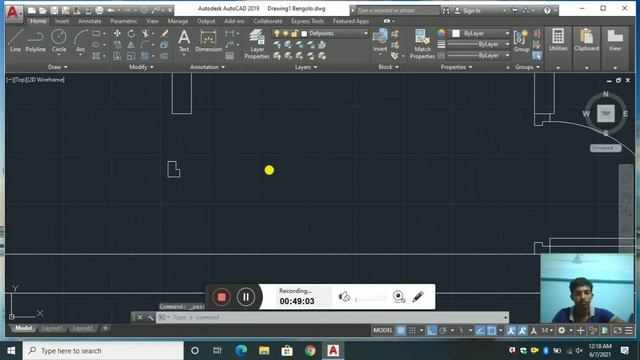640x360 pixels.
Task: Expand the Block panel
Action: tap(388, 67)
